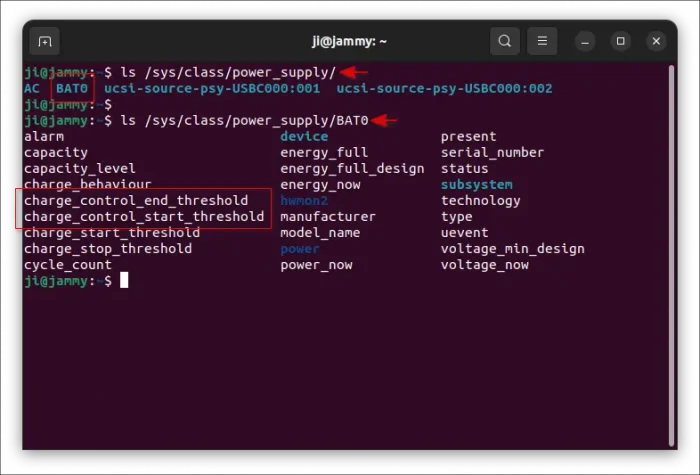The height and width of the screenshot is (475, 700).
Task: Click the cycle_count entry
Action: coord(68,264)
